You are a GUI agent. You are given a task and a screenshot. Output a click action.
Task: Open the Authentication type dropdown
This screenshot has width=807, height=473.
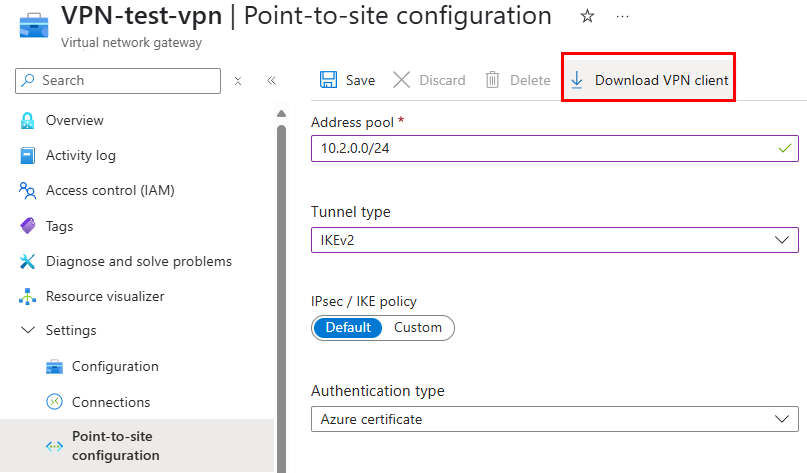[x=555, y=419]
